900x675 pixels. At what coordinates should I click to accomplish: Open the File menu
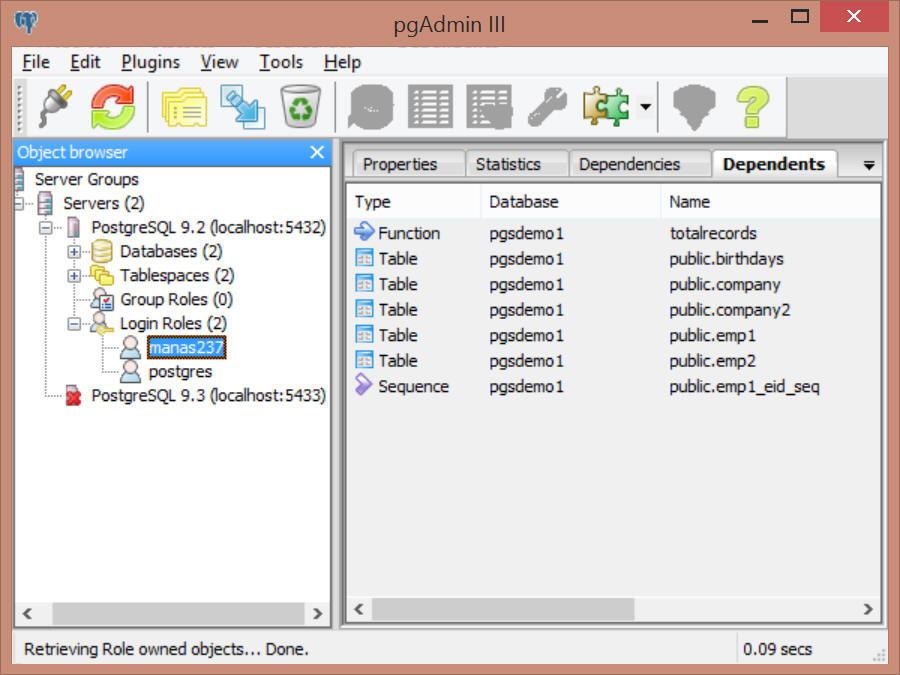click(x=36, y=62)
